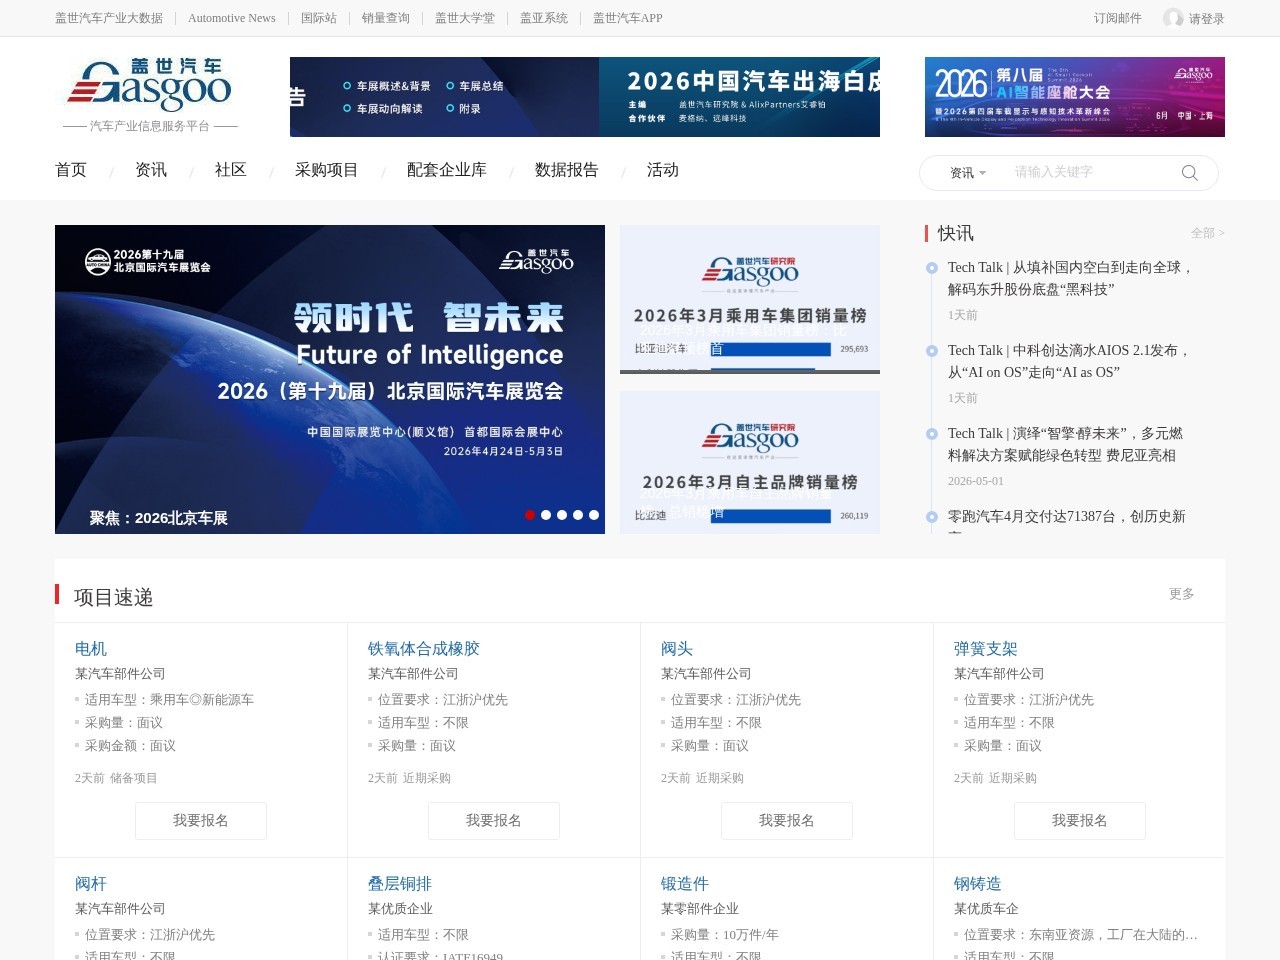The image size is (1280, 960).
Task: Select the second carousel dot
Action: point(546,515)
